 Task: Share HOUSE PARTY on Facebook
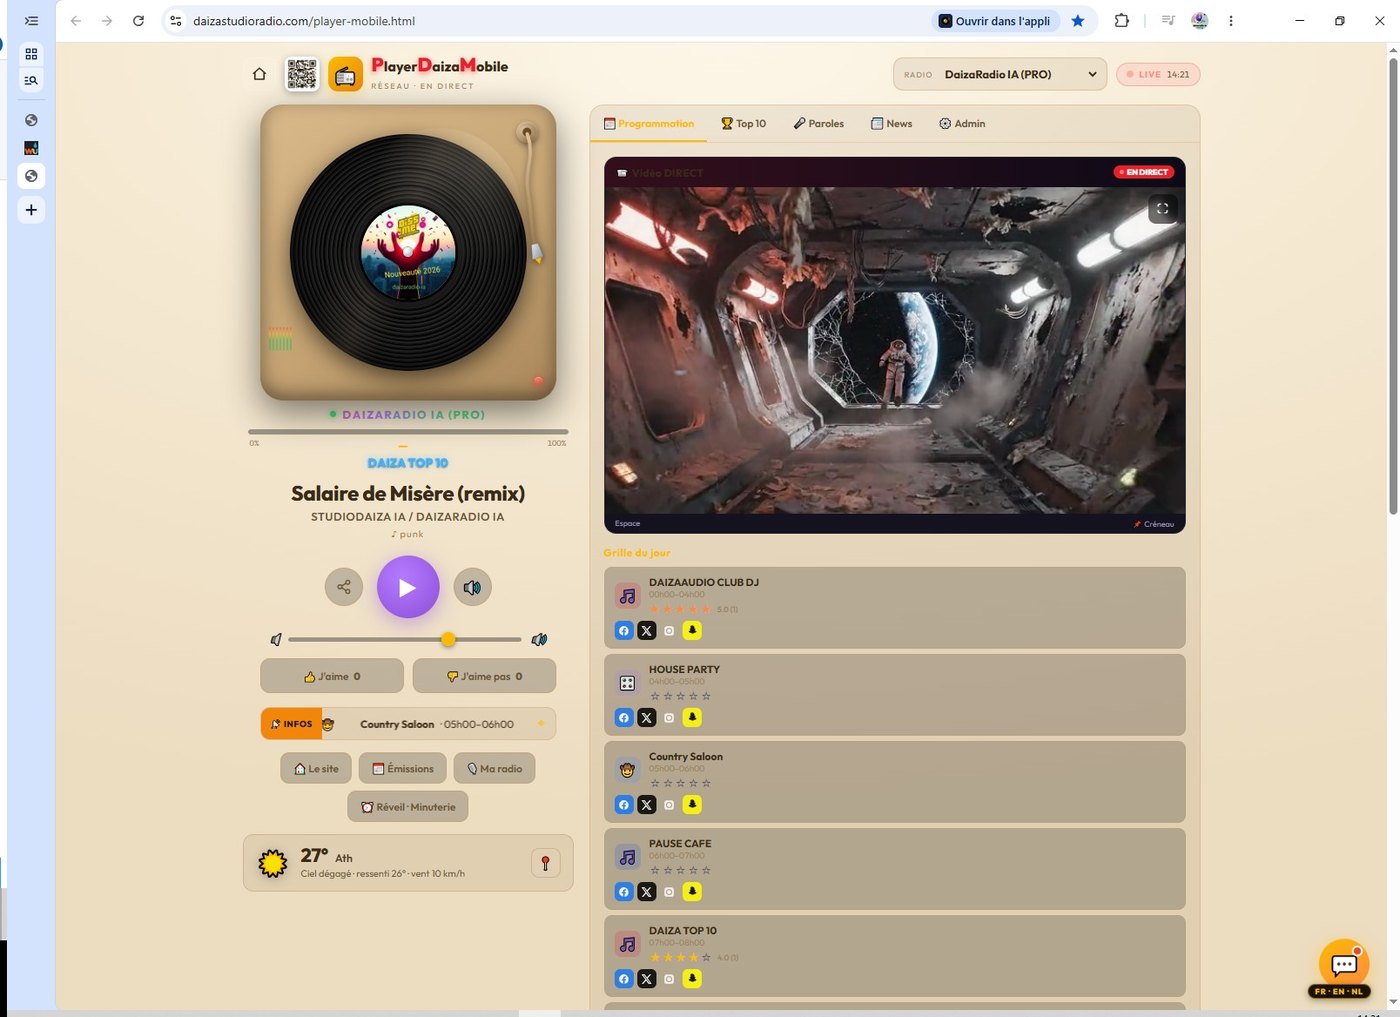coord(624,717)
